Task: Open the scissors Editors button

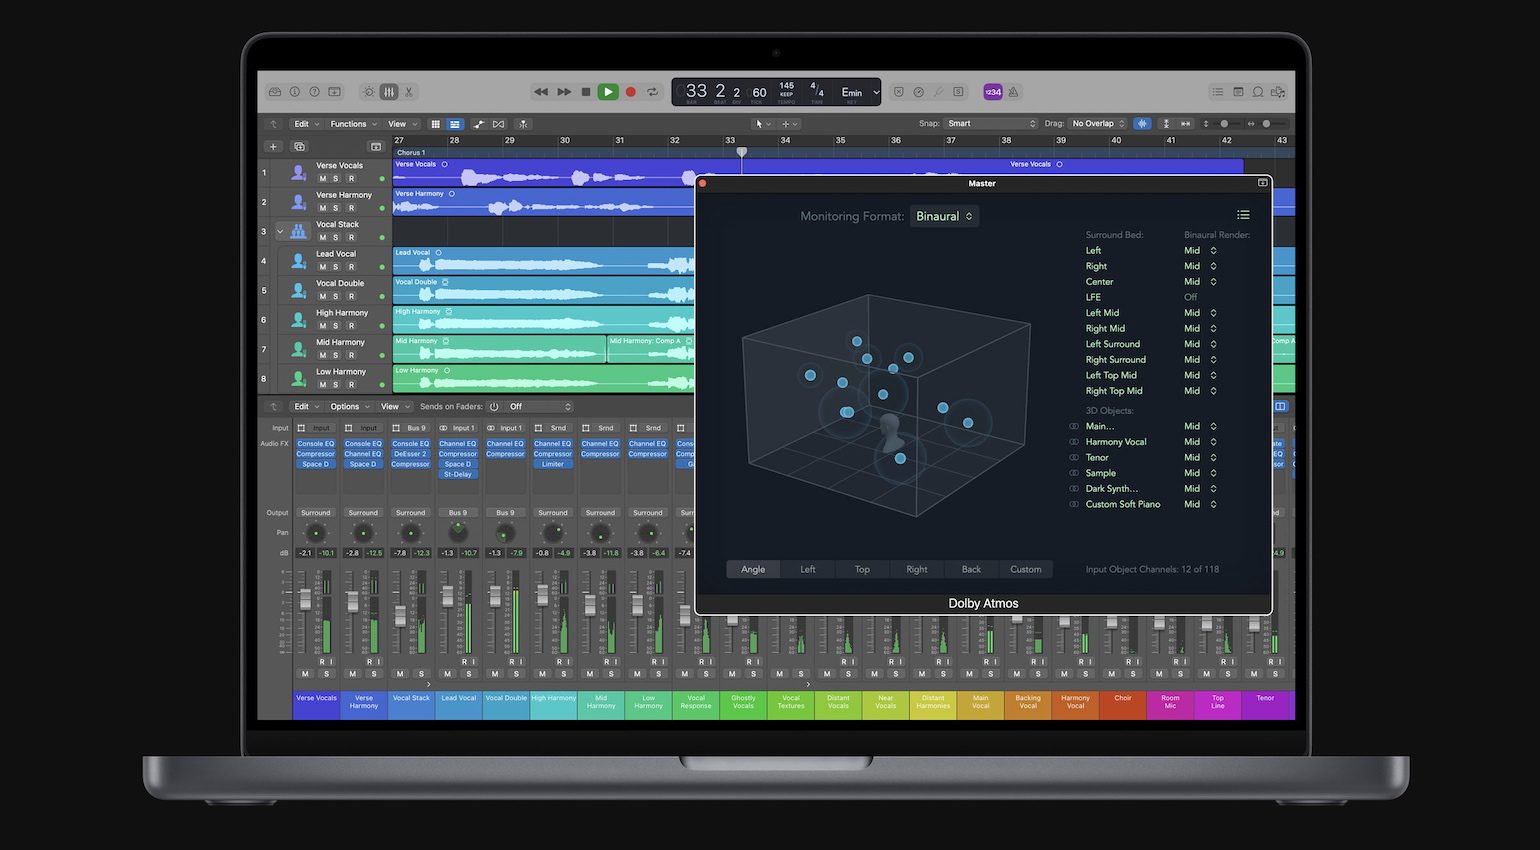Action: [409, 92]
